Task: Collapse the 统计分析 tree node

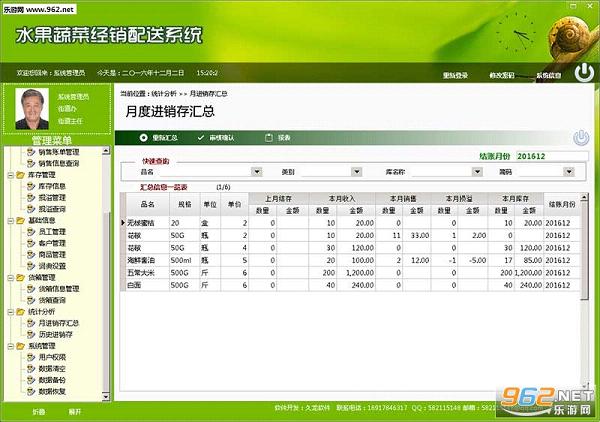Action: [x=11, y=312]
